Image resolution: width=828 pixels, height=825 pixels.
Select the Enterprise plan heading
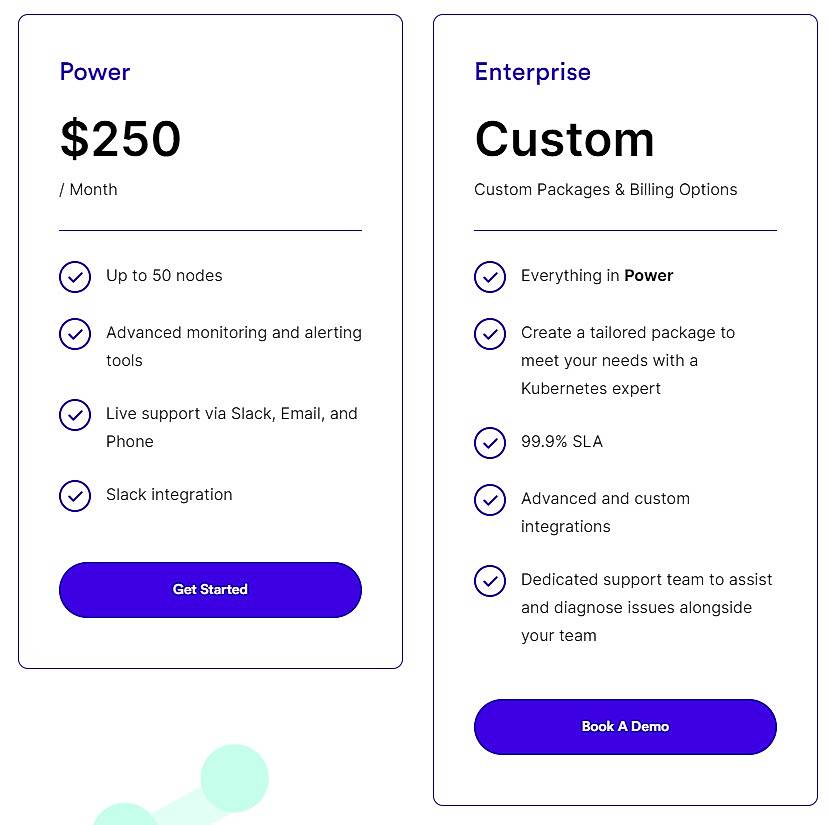(x=533, y=72)
